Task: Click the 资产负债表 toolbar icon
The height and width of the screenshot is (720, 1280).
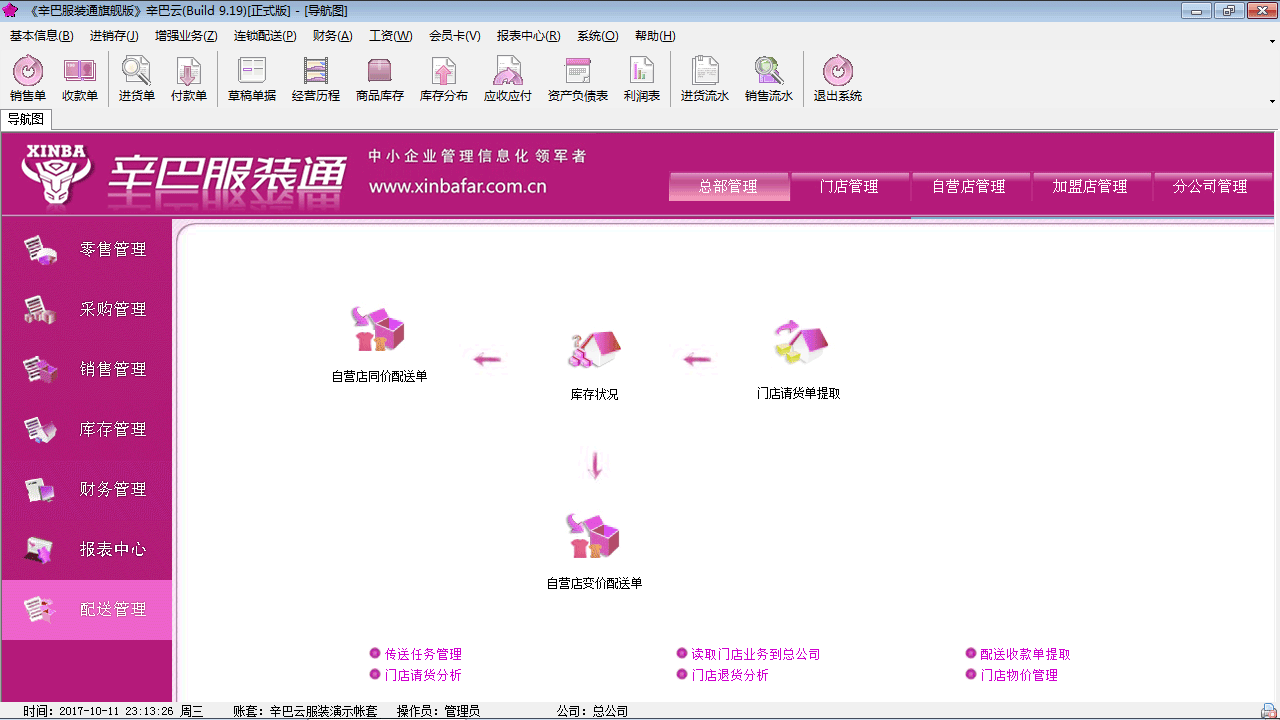Action: (x=578, y=79)
